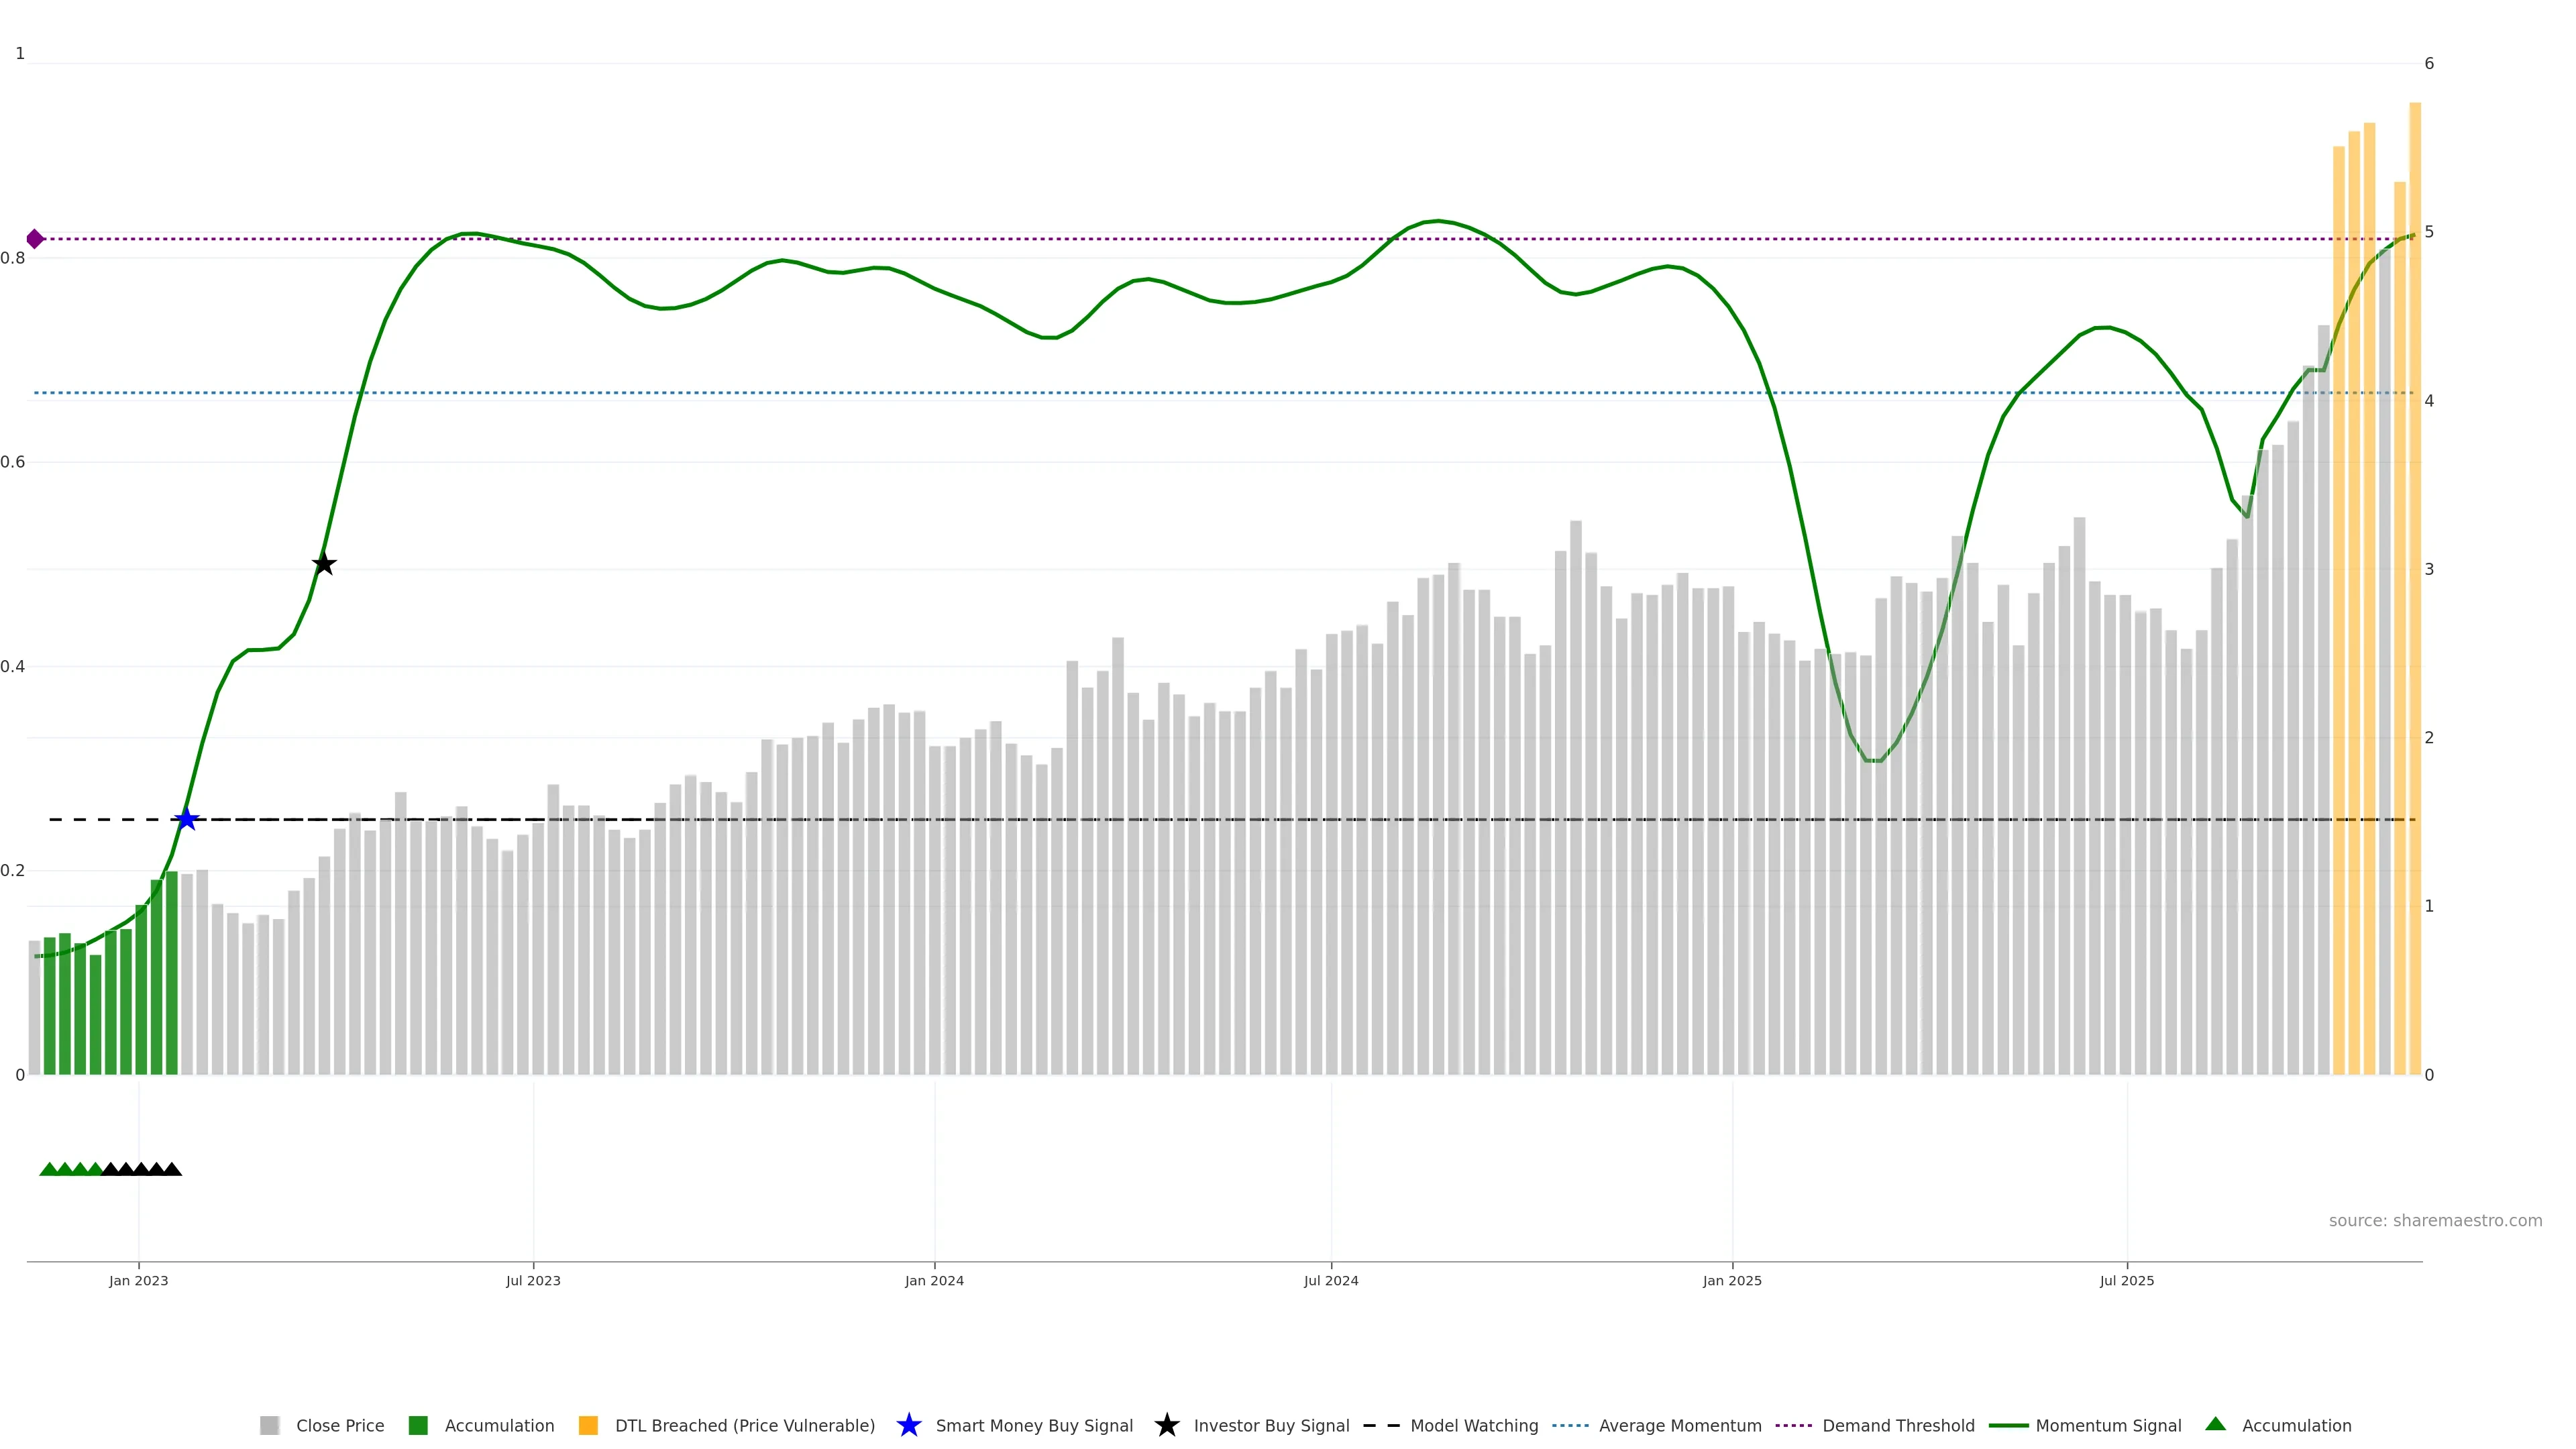Click the green Accumulation square swatch in legend
The width and height of the screenshot is (2576, 1449).
418,1425
